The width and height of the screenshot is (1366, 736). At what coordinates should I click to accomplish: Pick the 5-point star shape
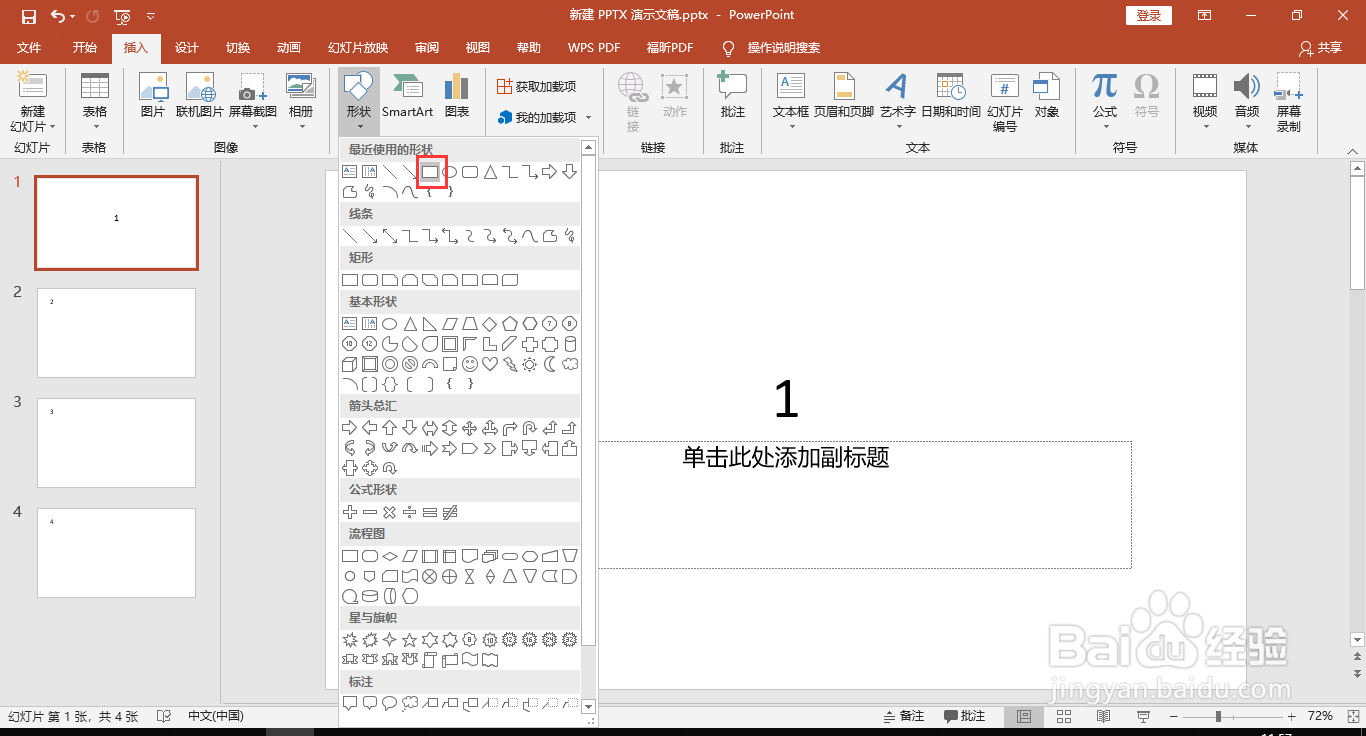pos(410,640)
